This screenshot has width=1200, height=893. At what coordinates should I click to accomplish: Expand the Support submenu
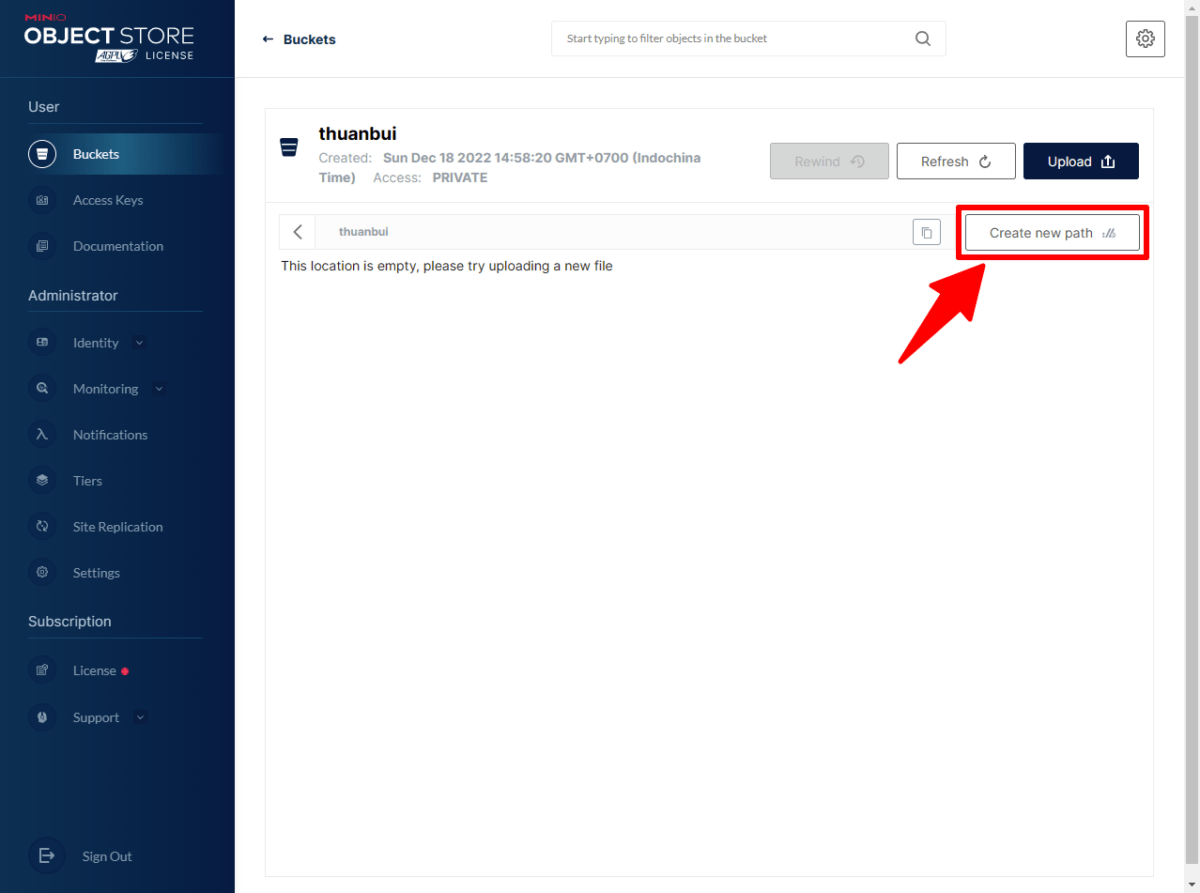coord(139,718)
